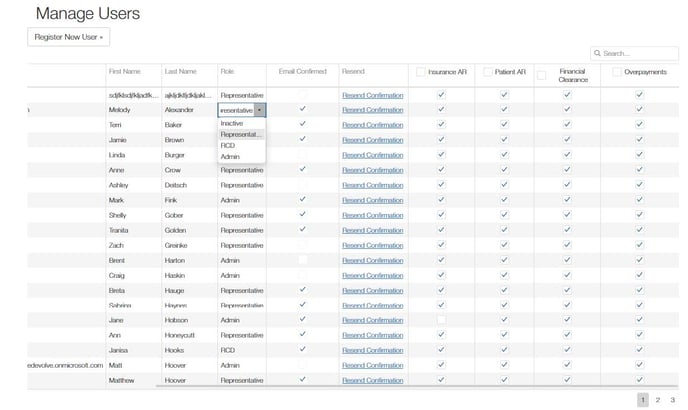Toggle Email Confirmed checkbox for Brent Harton

tap(302, 260)
